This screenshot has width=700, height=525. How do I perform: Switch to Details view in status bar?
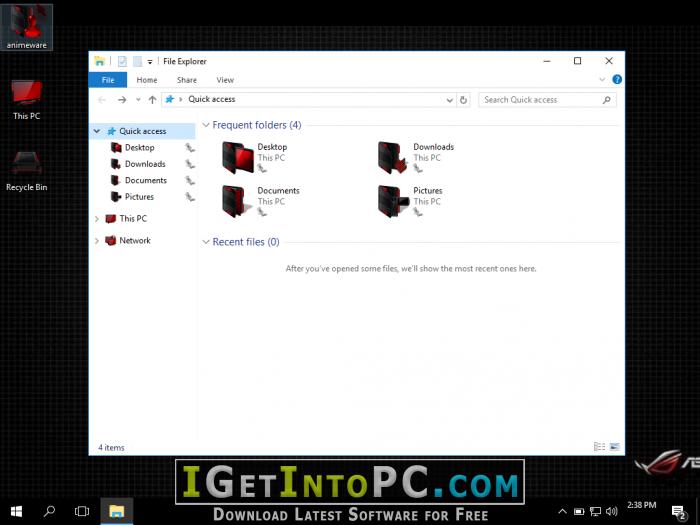[x=599, y=446]
